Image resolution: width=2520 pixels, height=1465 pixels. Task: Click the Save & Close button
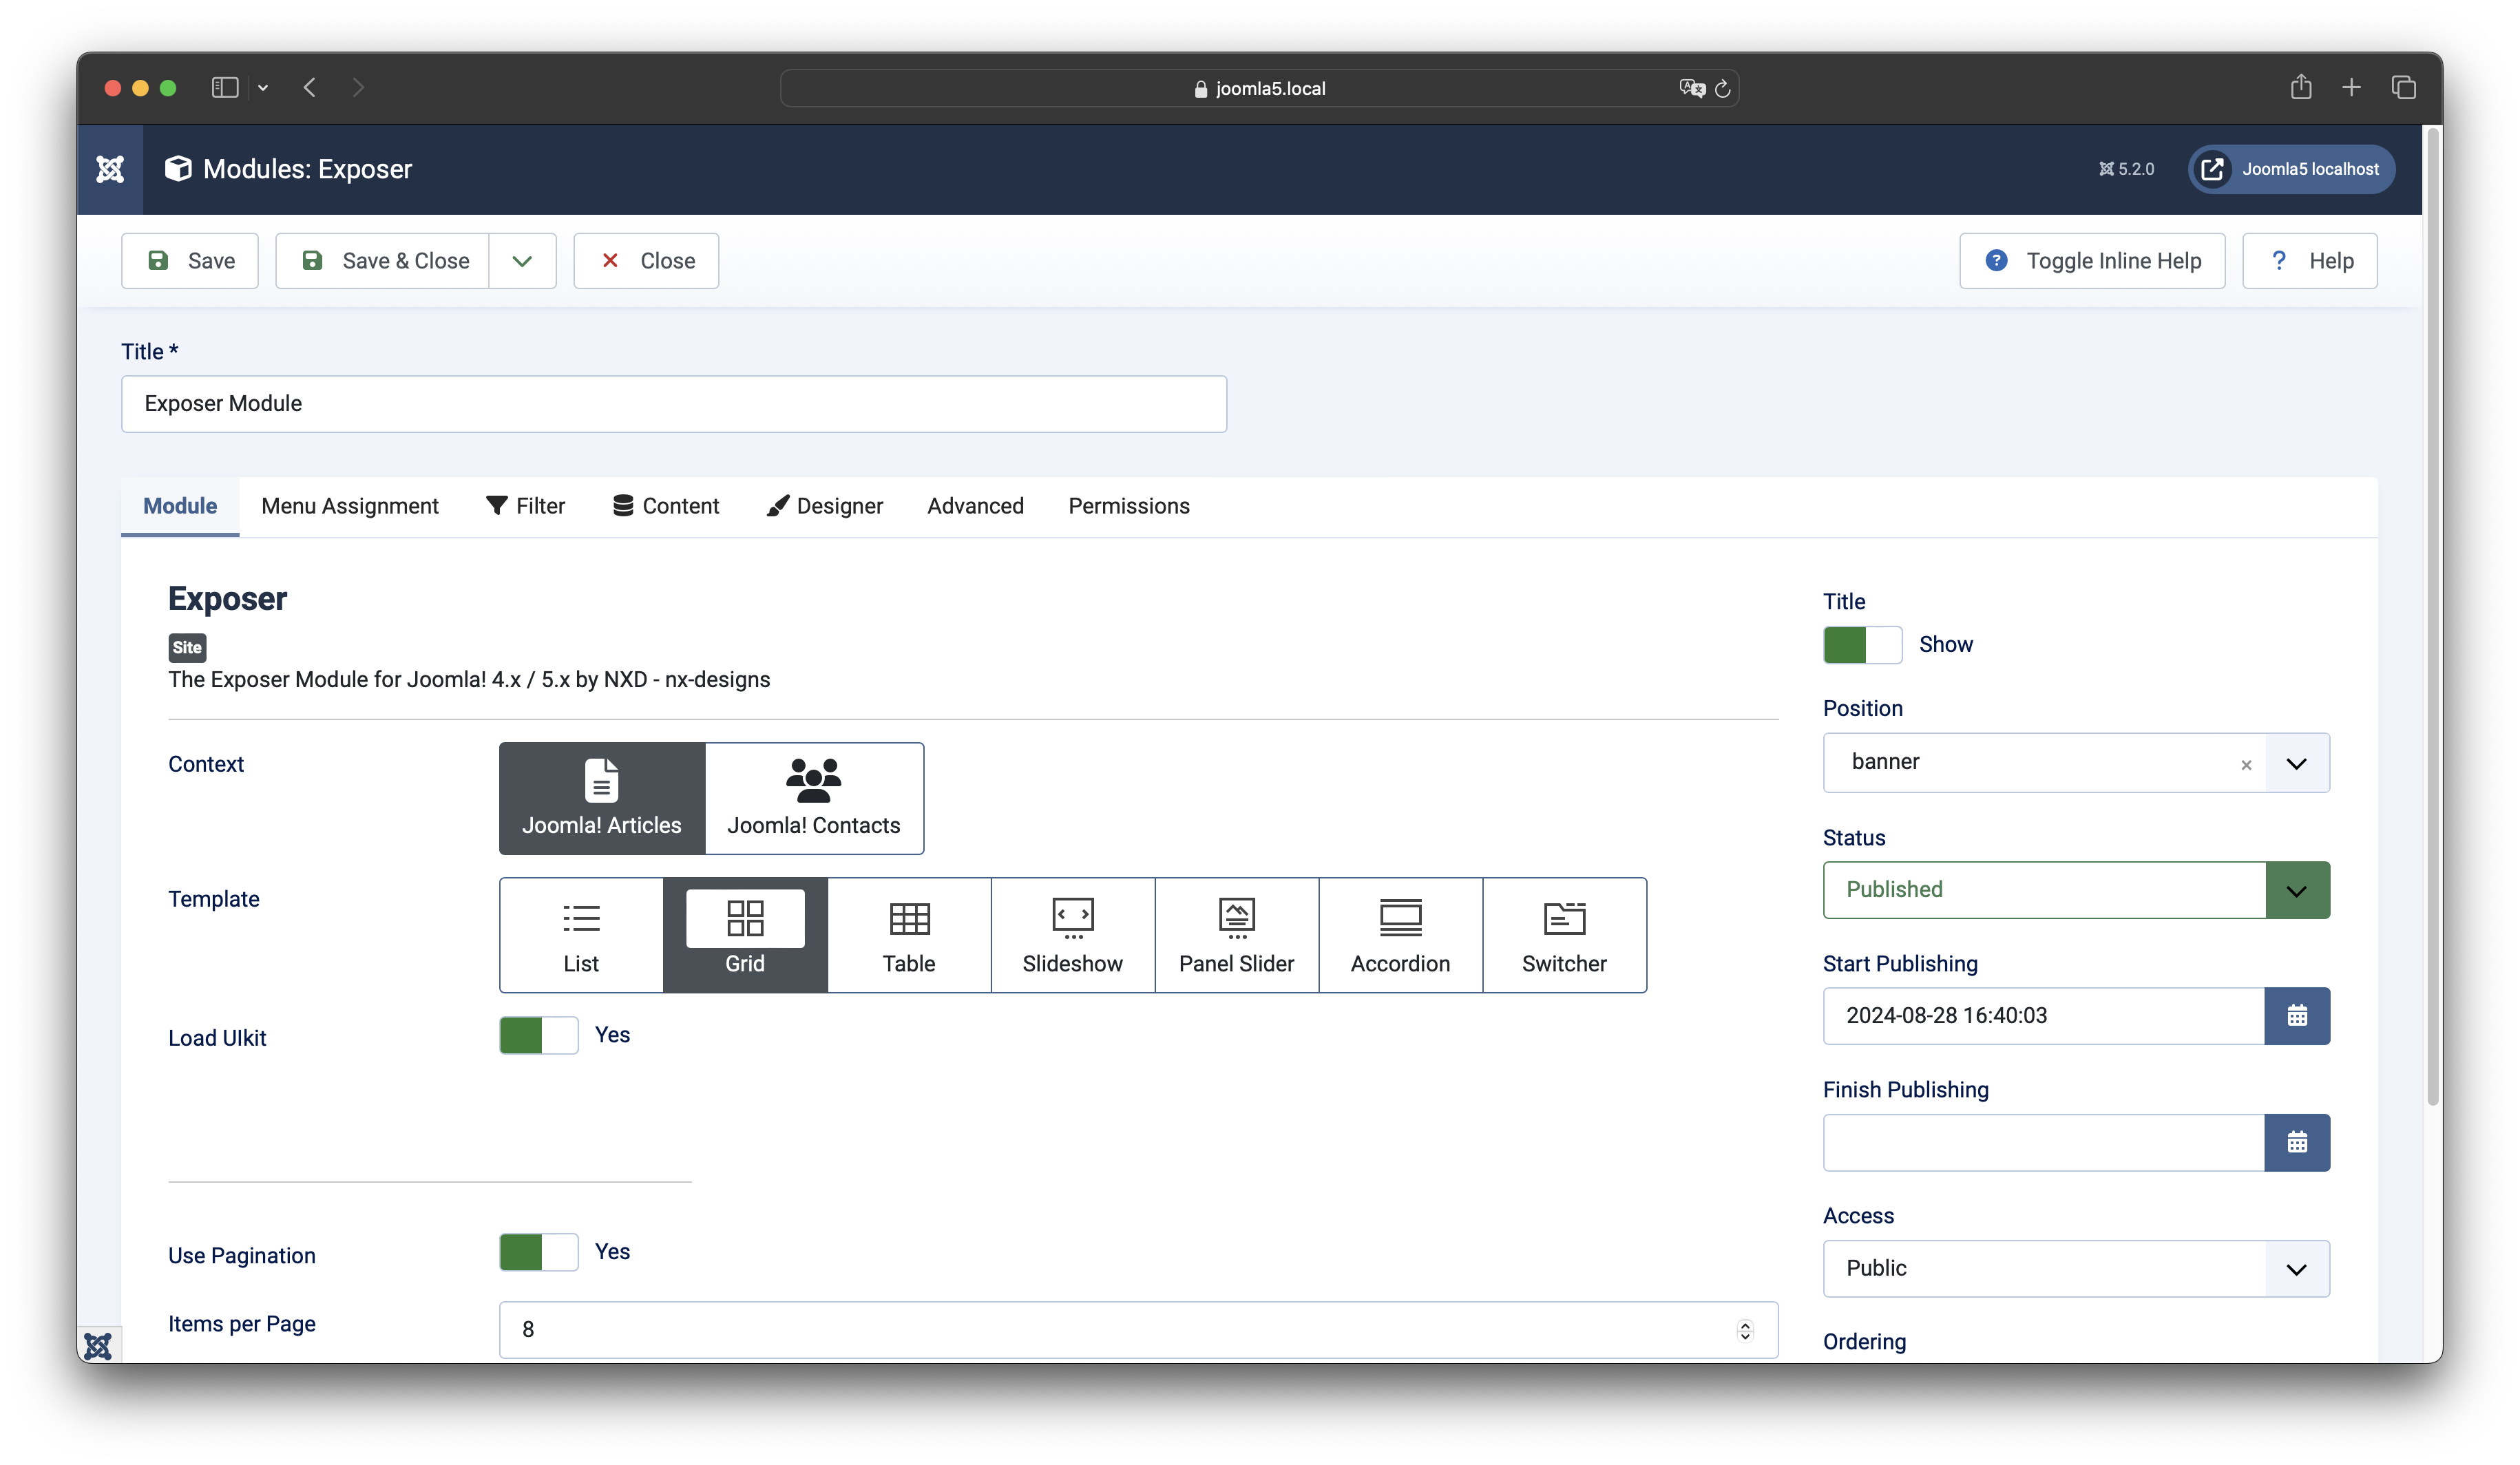coord(383,261)
